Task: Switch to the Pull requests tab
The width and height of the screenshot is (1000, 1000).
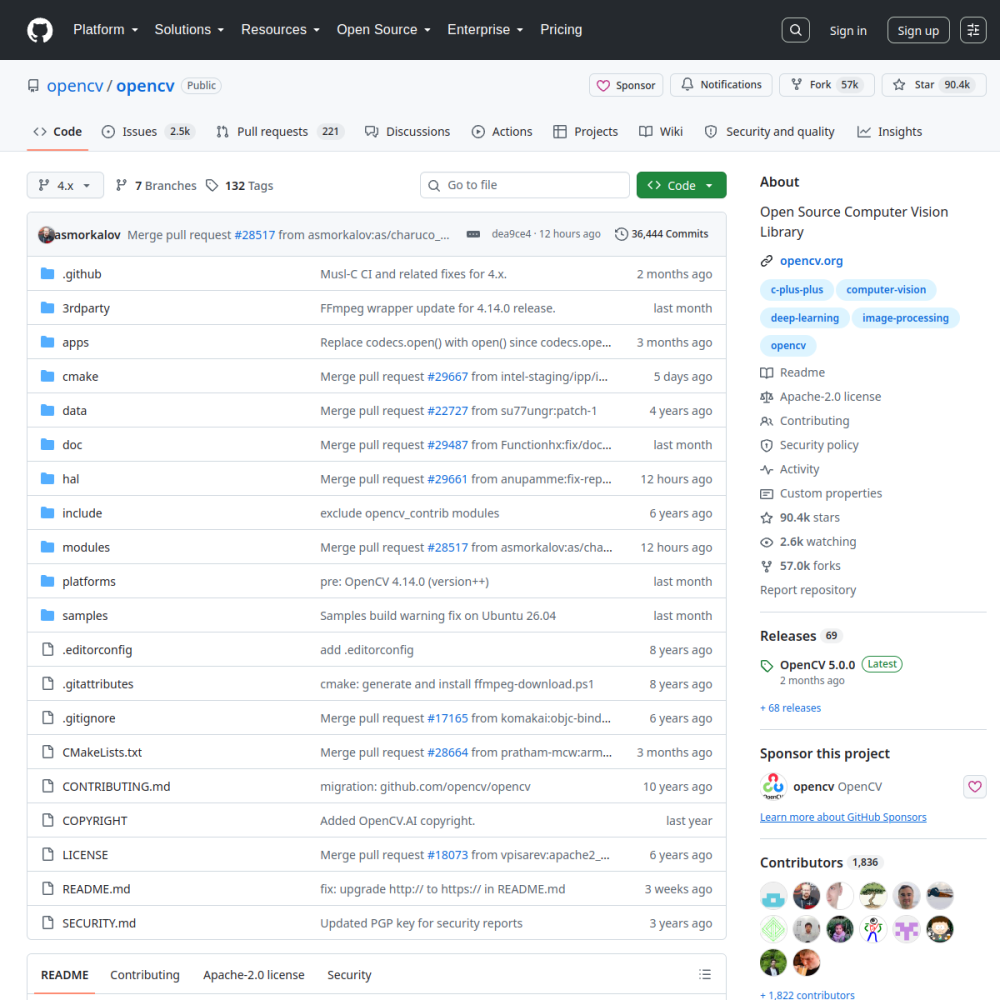Action: pos(281,131)
